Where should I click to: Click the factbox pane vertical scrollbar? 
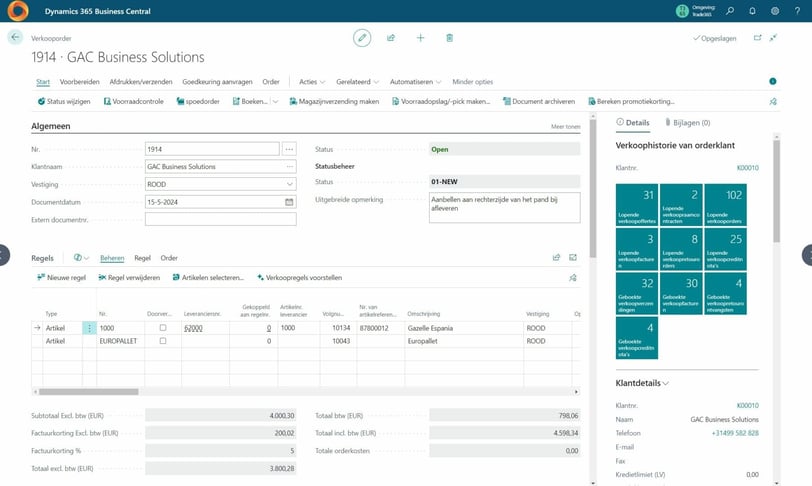[x=776, y=191]
